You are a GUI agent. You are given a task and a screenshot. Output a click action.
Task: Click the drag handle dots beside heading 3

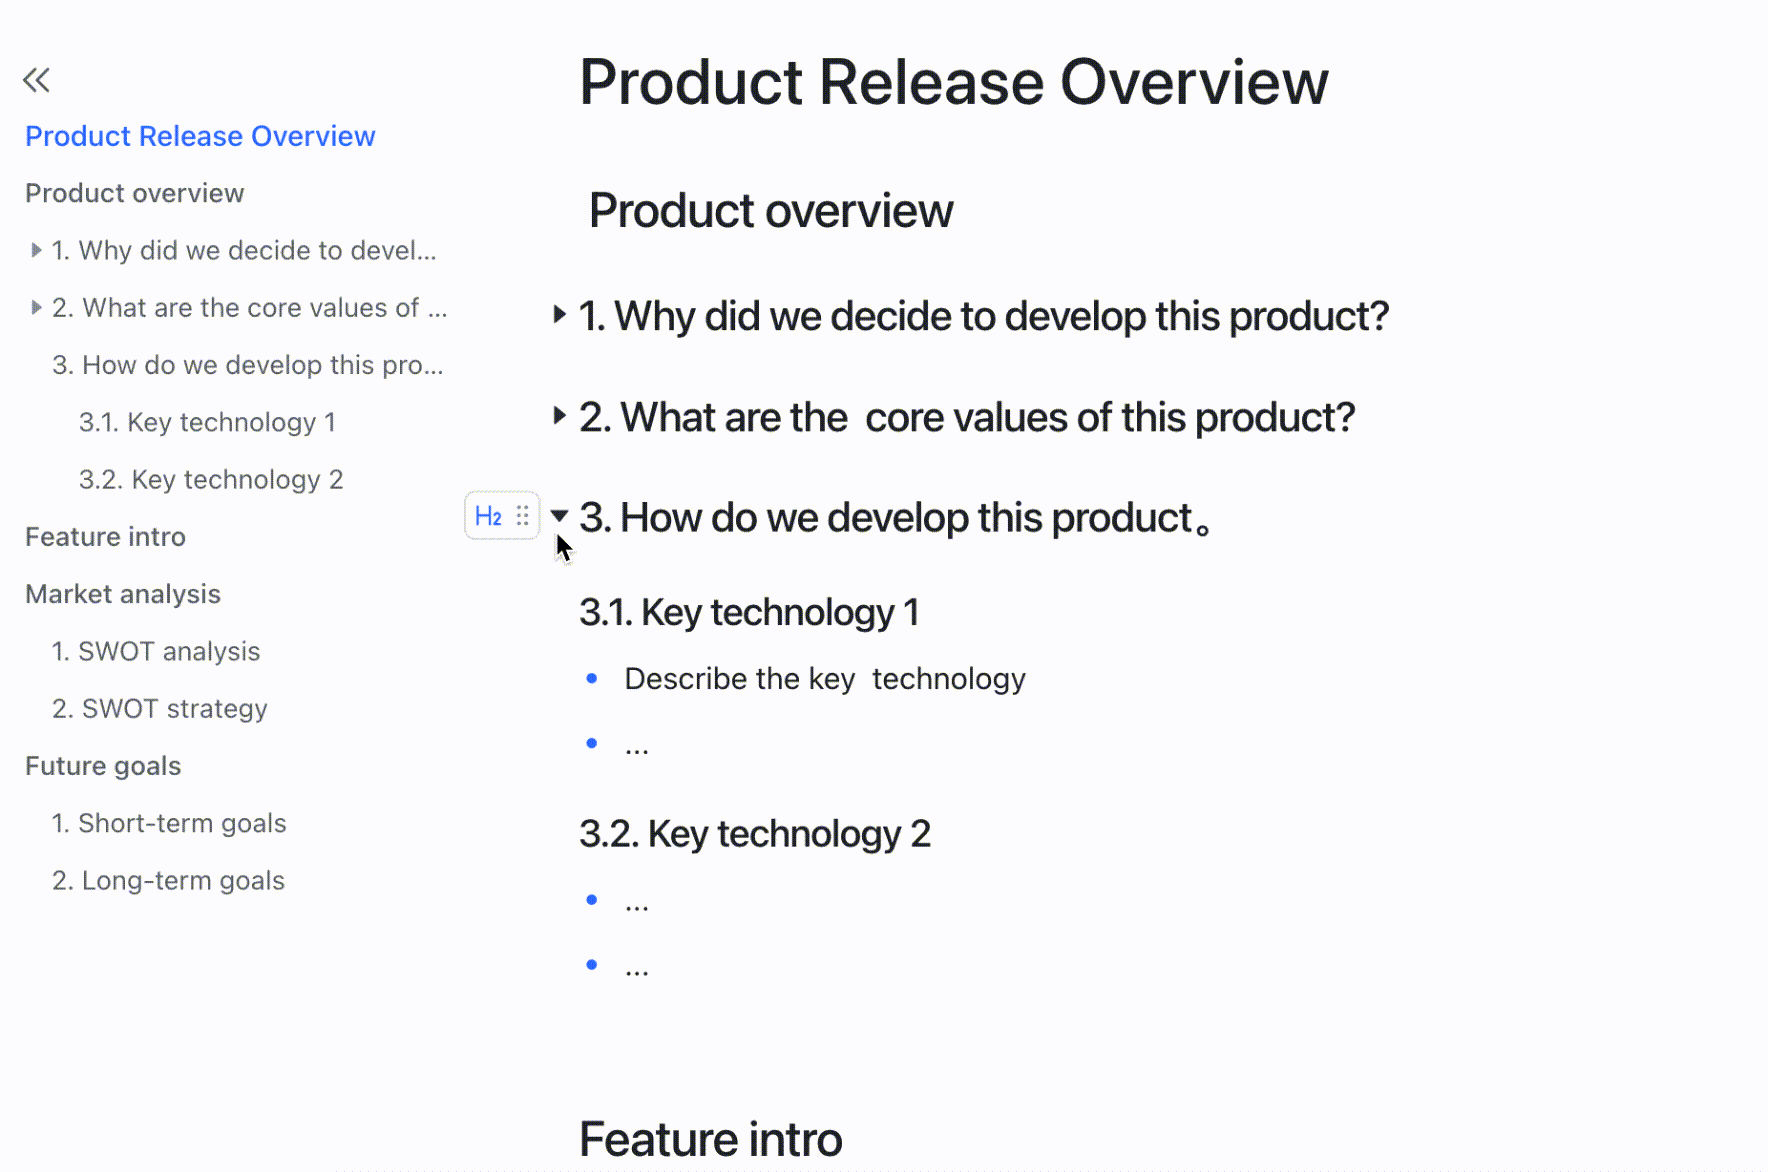click(x=523, y=515)
